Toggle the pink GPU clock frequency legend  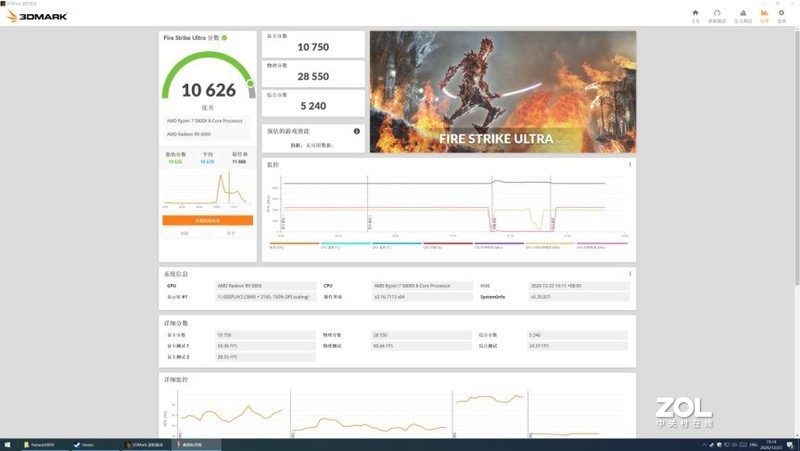602,245
